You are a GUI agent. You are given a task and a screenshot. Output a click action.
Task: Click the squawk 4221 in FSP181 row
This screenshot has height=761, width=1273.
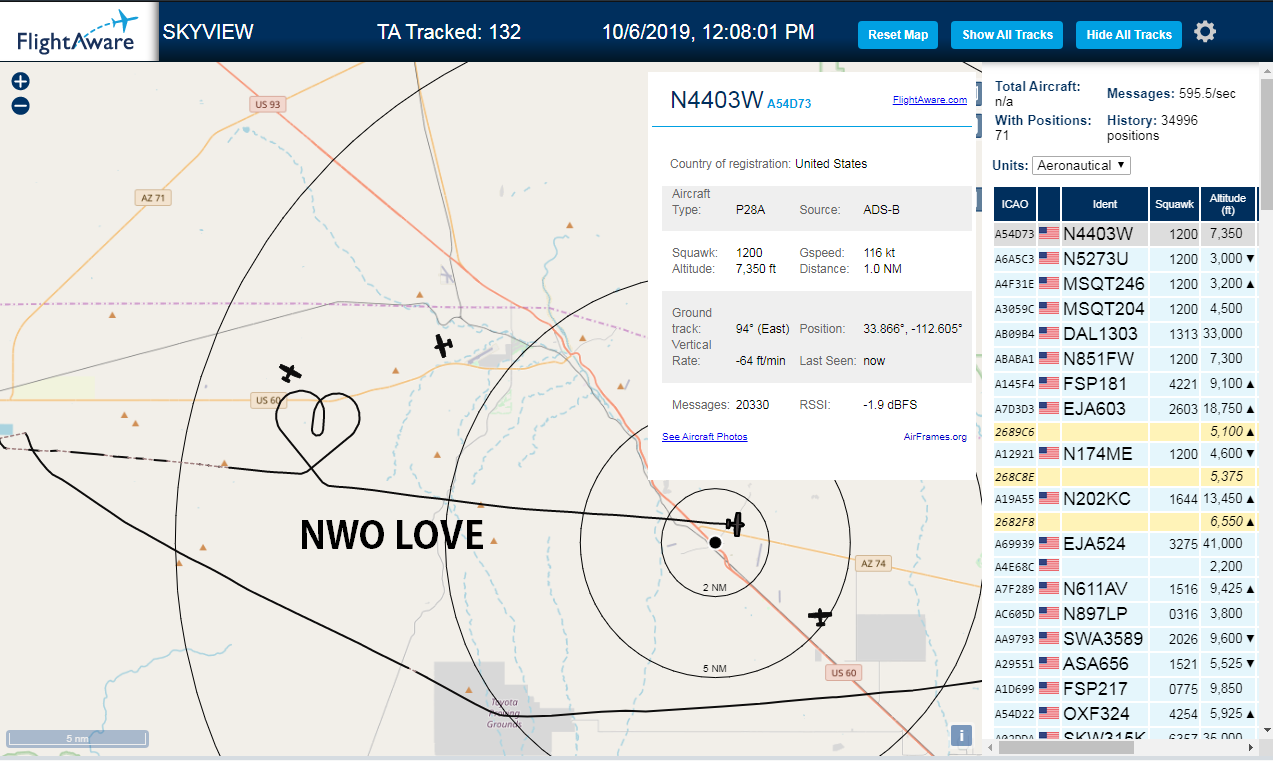click(1183, 384)
